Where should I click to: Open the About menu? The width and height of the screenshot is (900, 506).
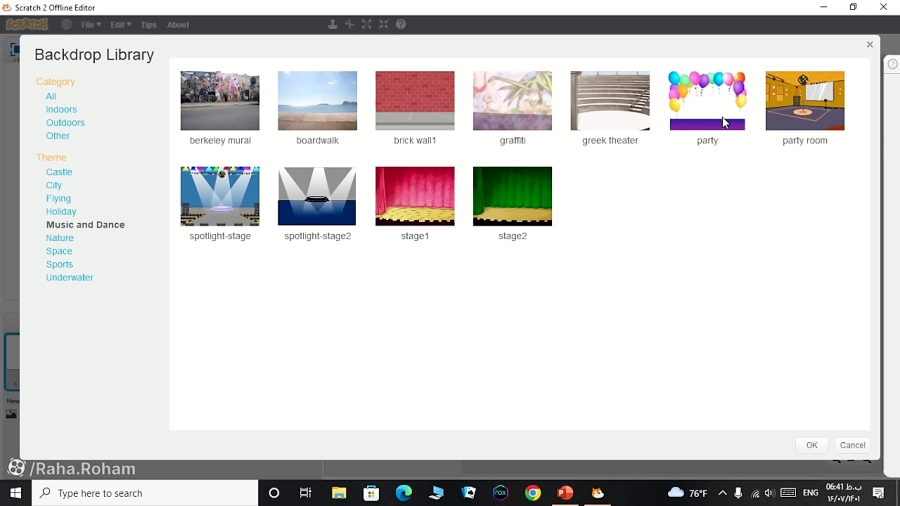(x=178, y=25)
